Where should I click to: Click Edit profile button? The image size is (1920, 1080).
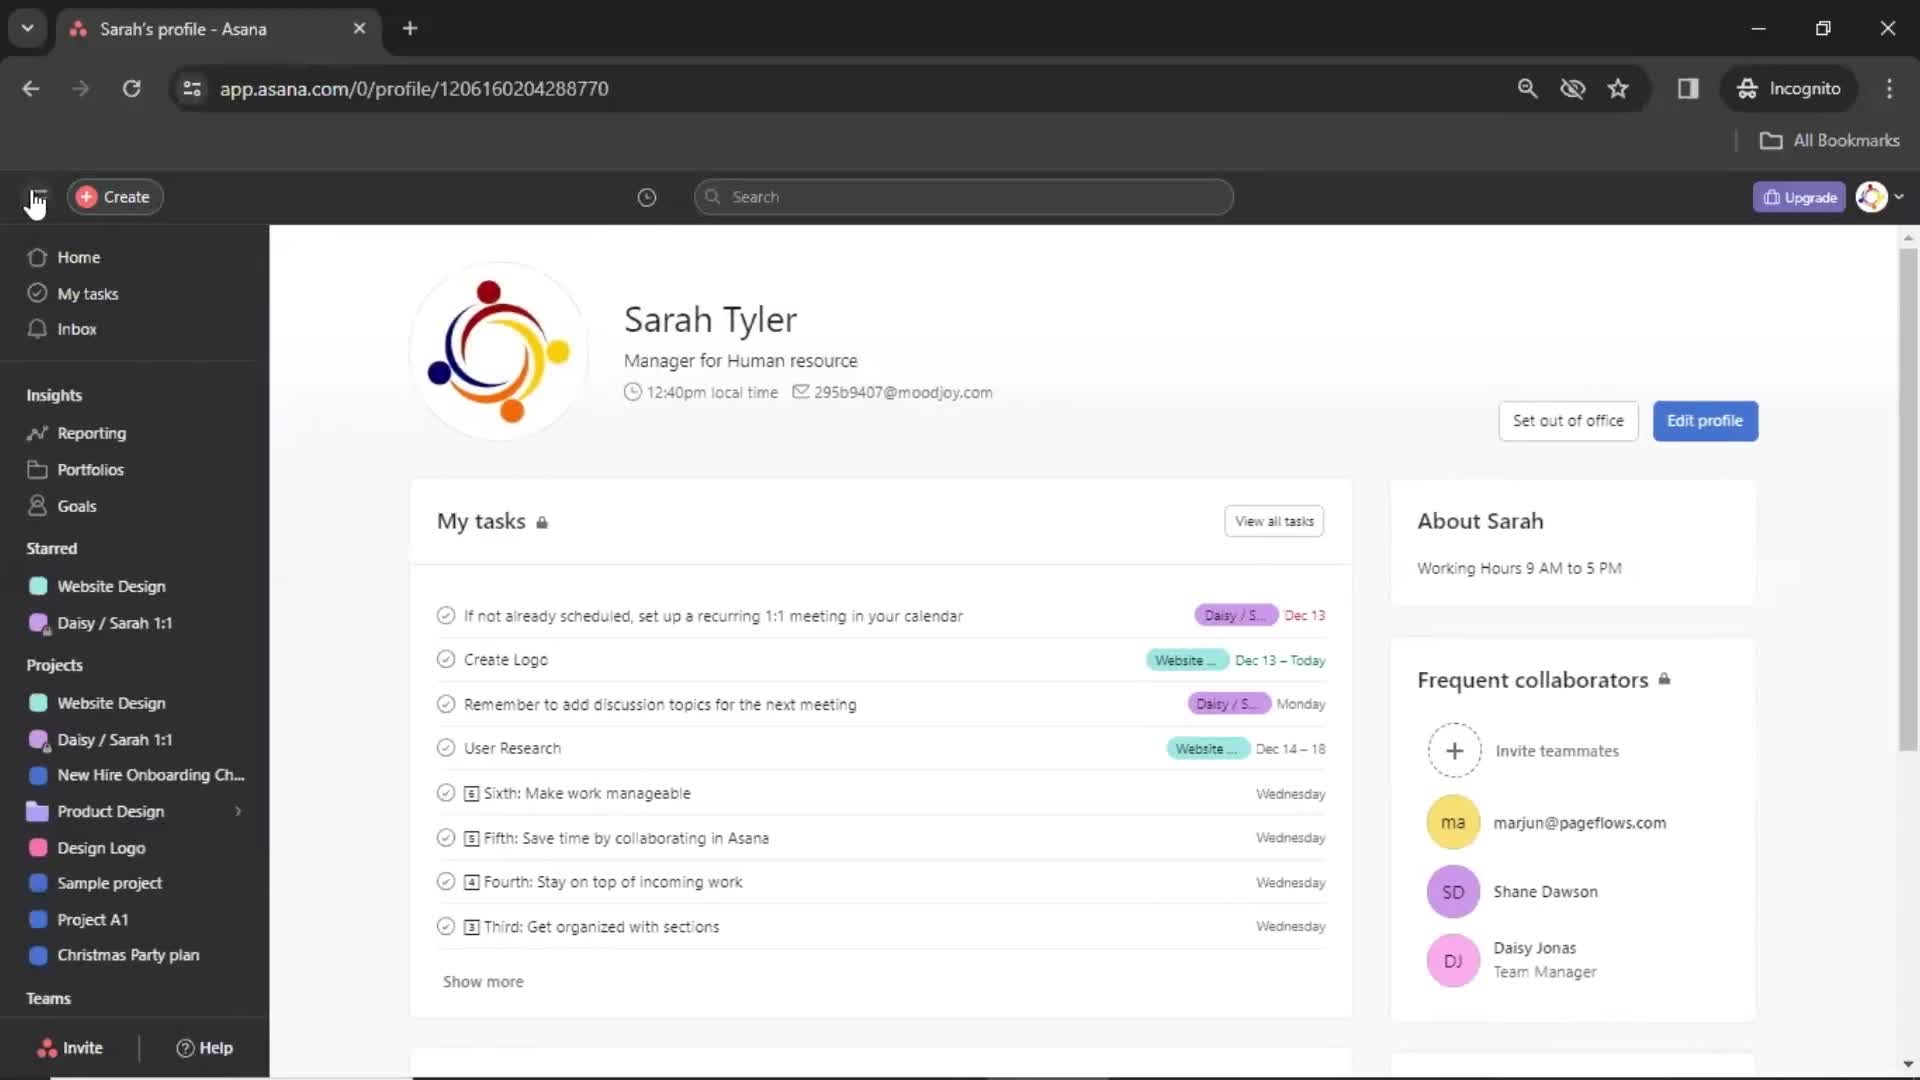point(1705,421)
